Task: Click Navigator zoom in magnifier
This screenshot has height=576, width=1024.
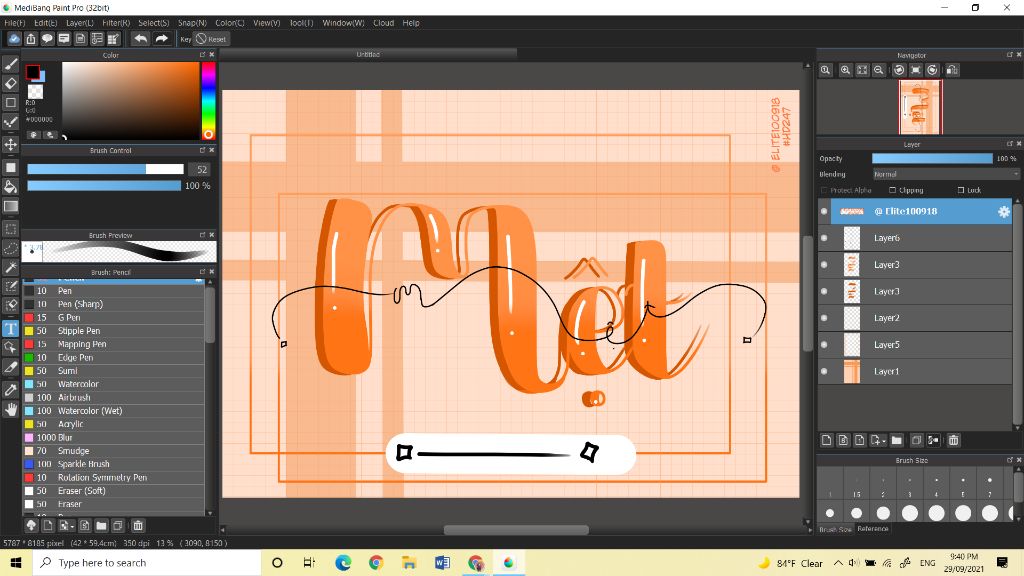Action: tap(845, 70)
